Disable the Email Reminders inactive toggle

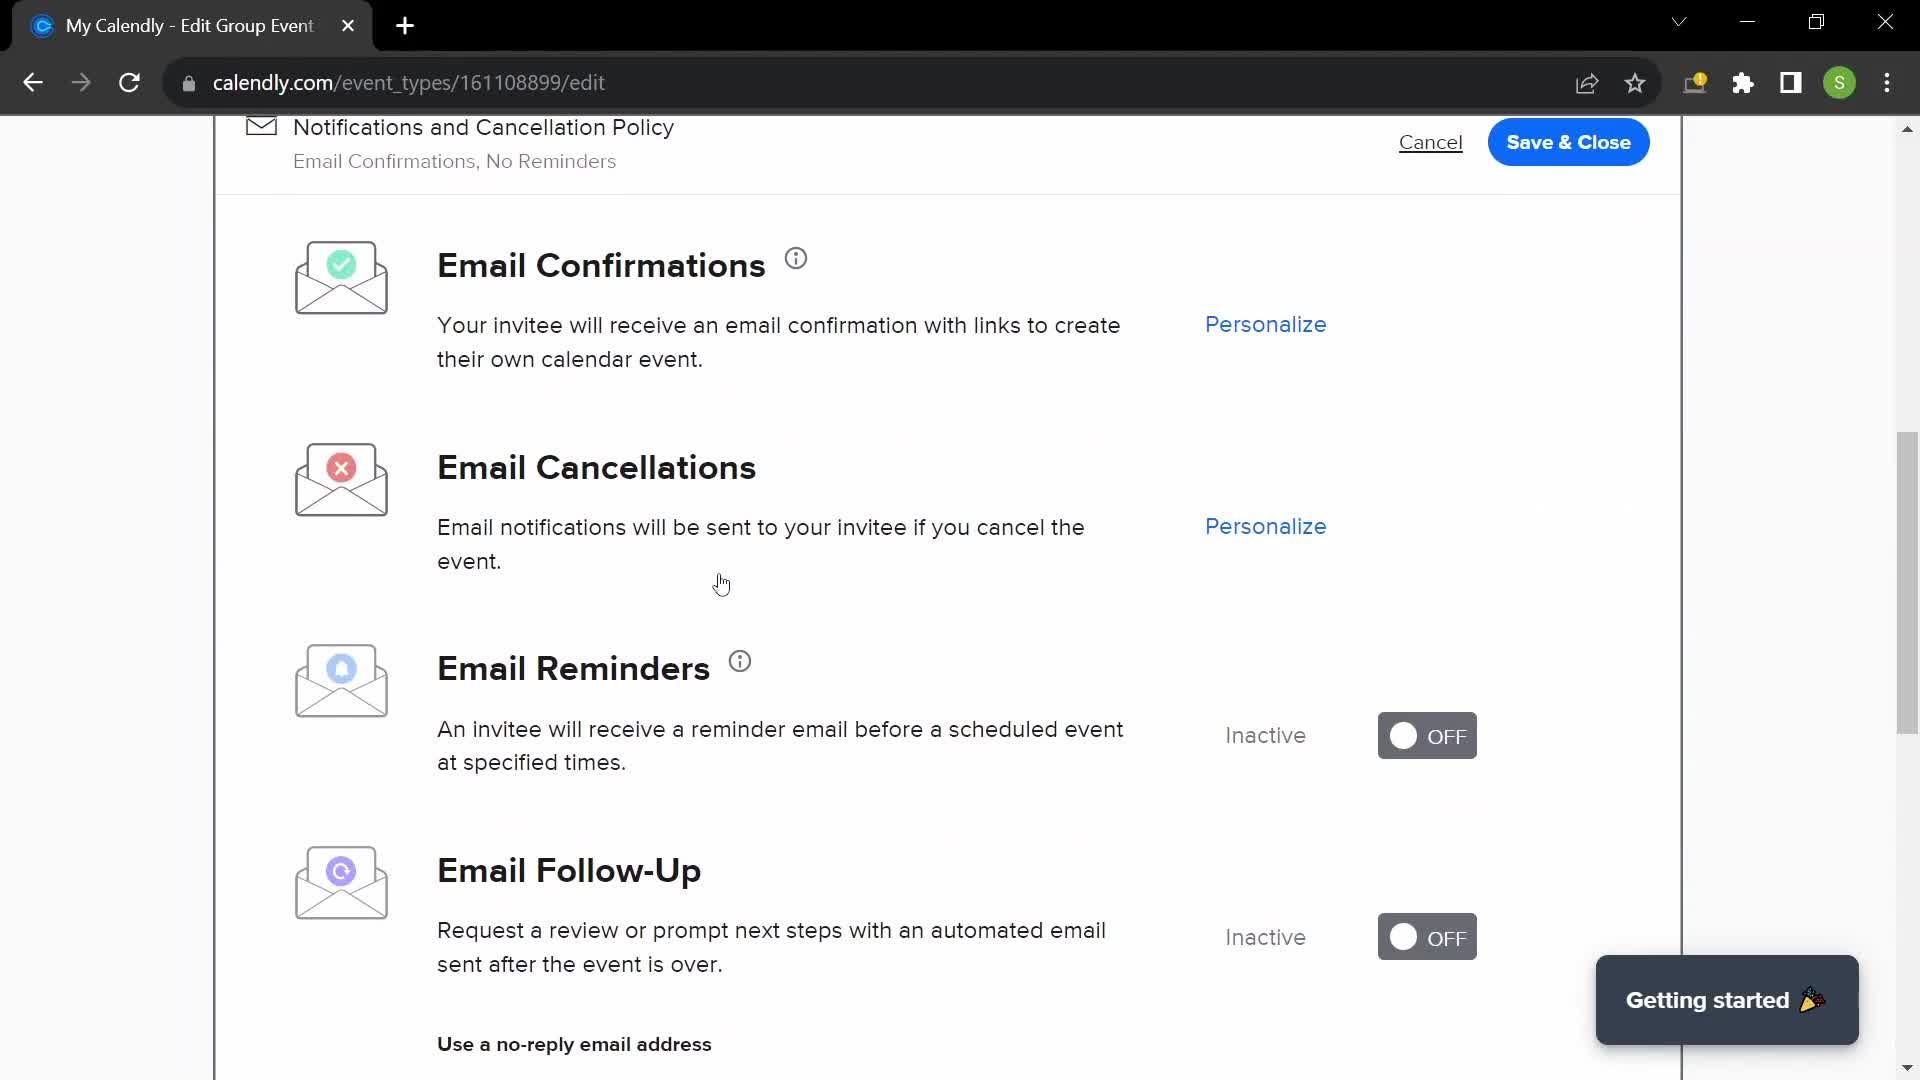point(1427,736)
